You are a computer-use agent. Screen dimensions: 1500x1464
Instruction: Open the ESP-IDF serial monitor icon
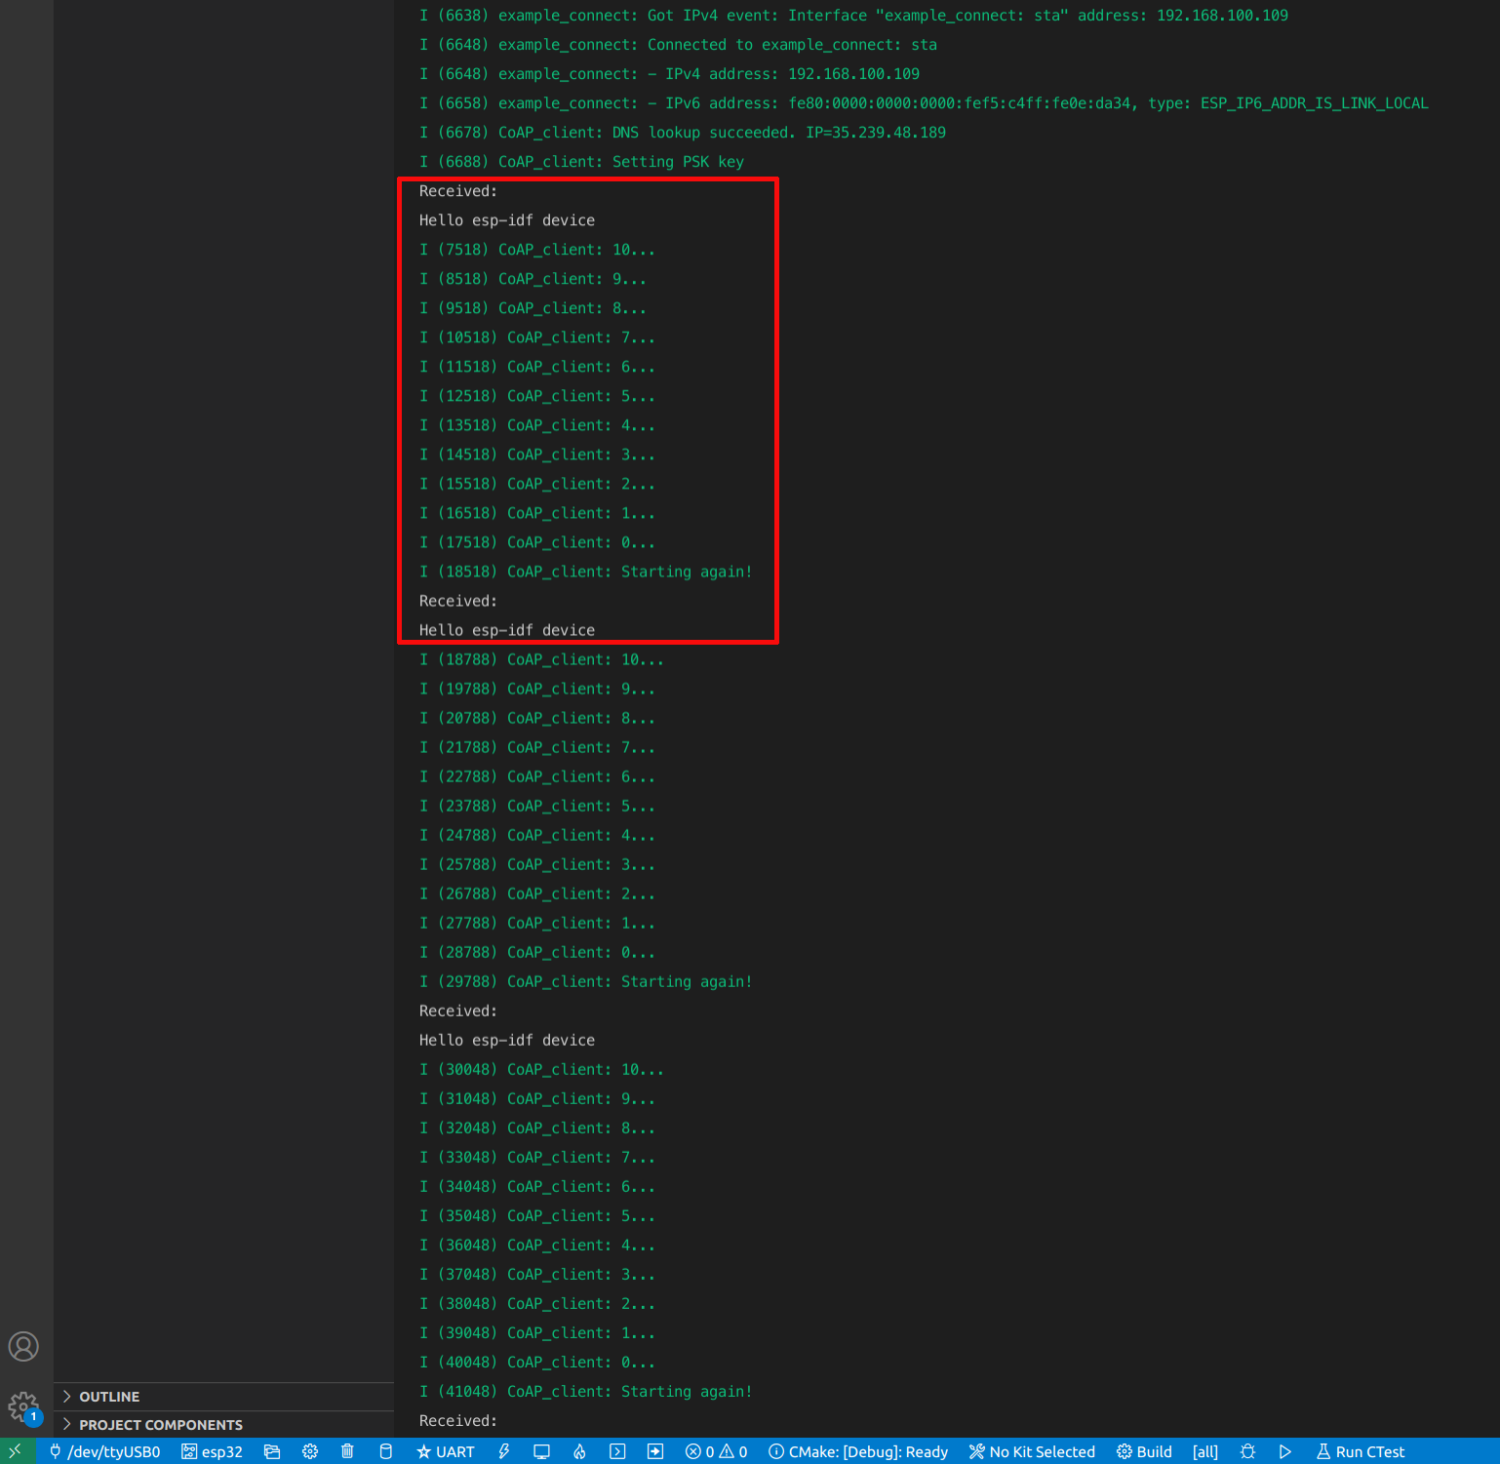coord(541,1451)
